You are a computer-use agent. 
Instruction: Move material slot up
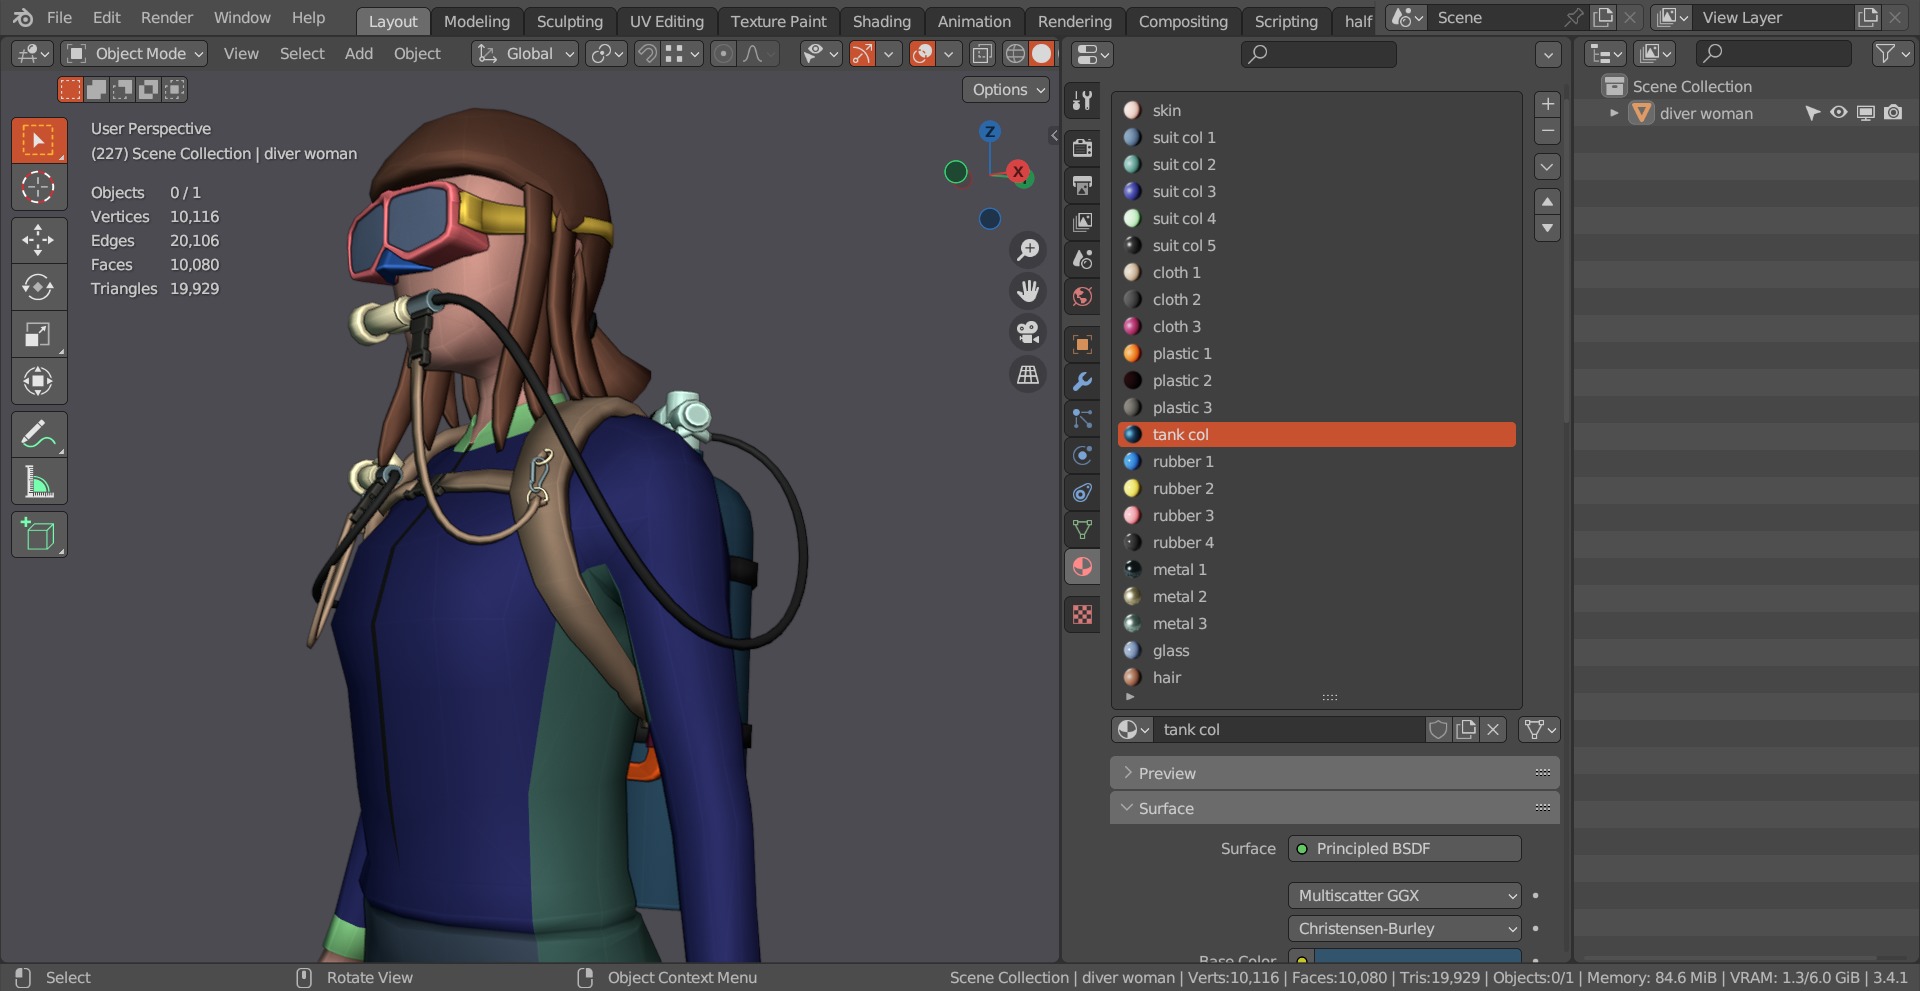click(x=1547, y=202)
